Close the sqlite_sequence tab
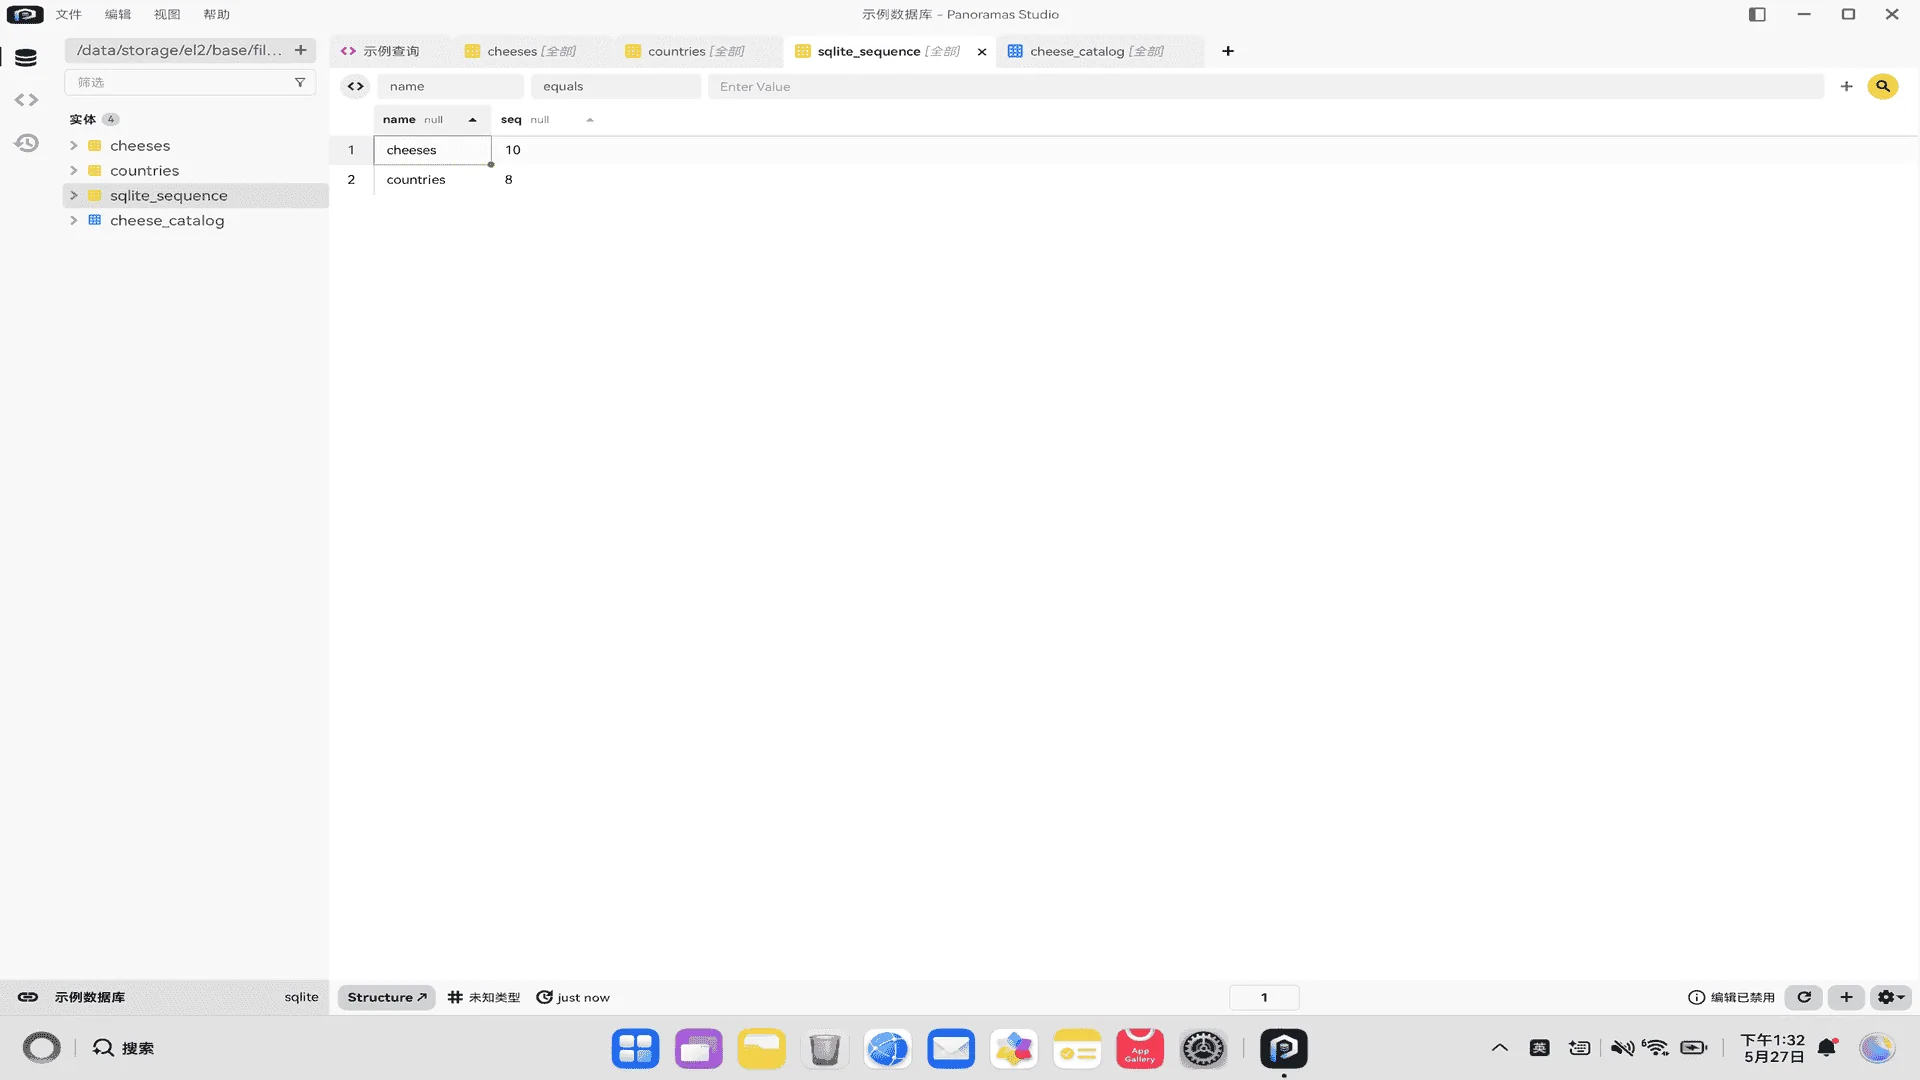The height and width of the screenshot is (1080, 1920). pyautogui.click(x=981, y=52)
